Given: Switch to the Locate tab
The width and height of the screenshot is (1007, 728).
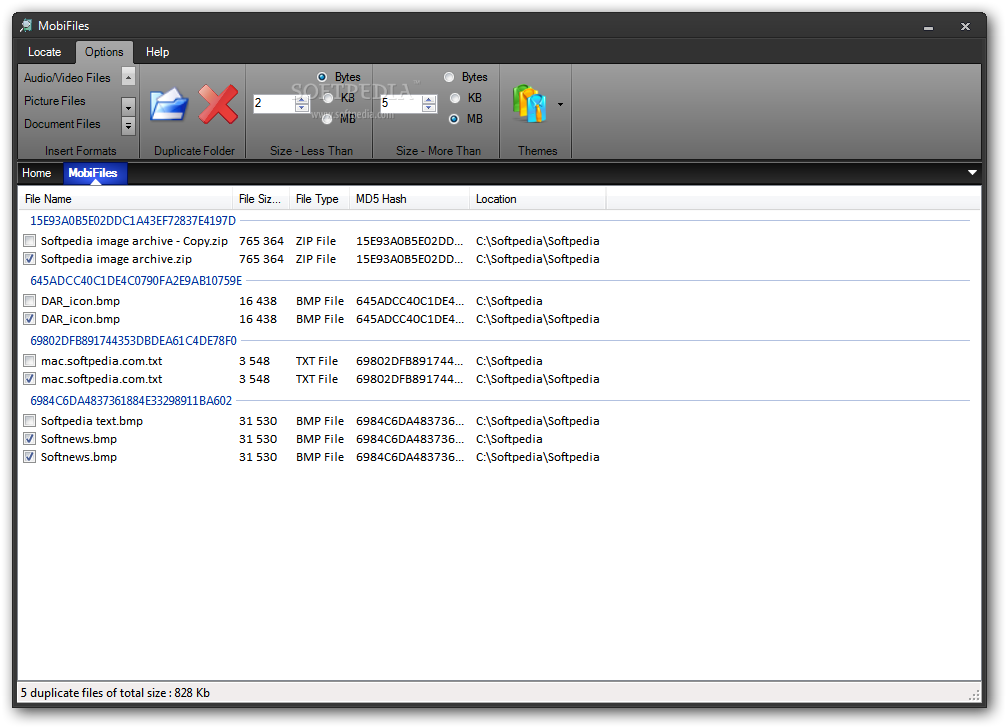Looking at the screenshot, I should [44, 52].
